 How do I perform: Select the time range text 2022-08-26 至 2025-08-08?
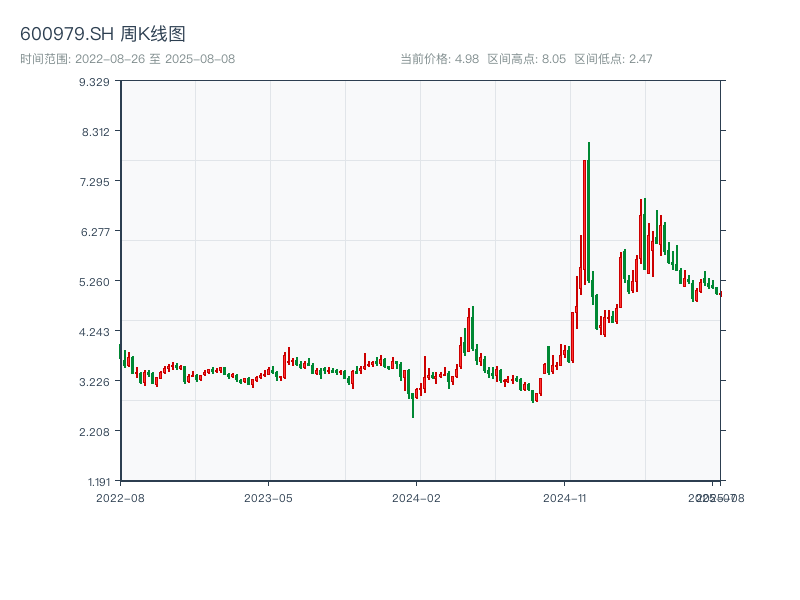click(x=155, y=59)
